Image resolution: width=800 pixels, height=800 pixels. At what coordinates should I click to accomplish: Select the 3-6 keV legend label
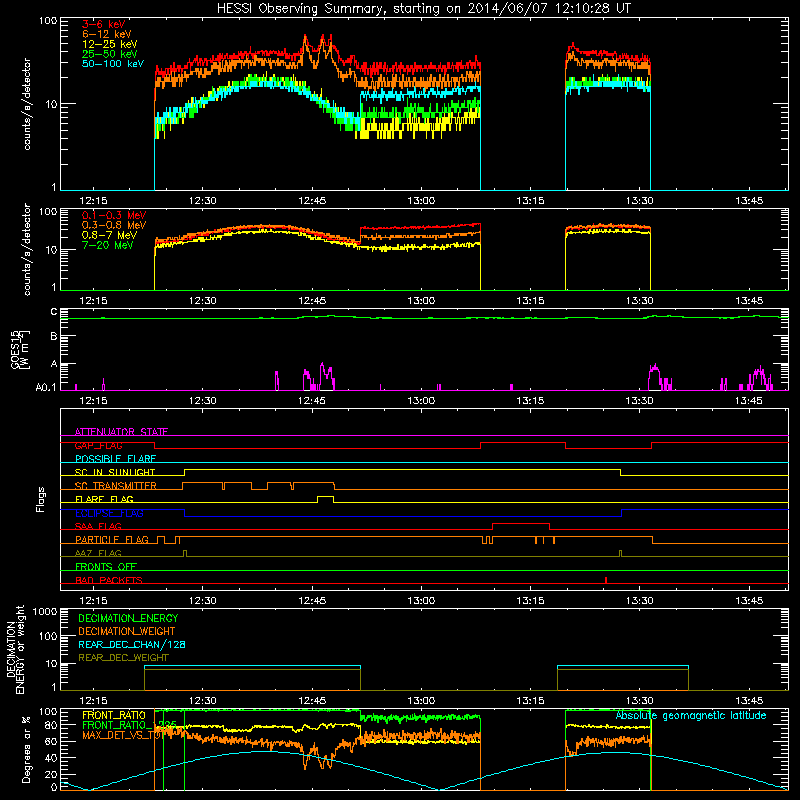[103, 24]
